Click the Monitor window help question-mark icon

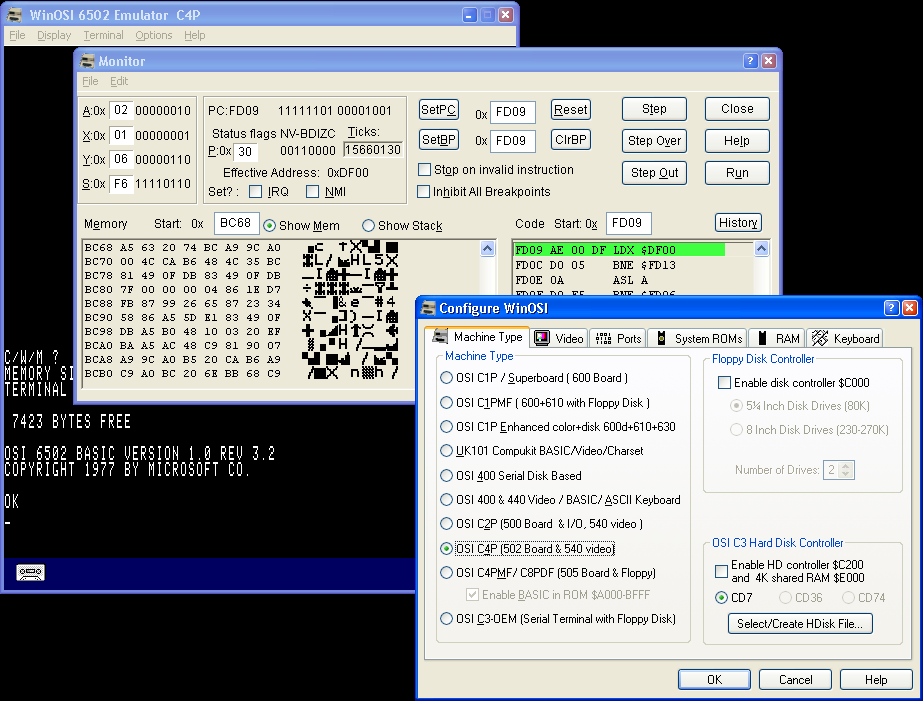(750, 61)
